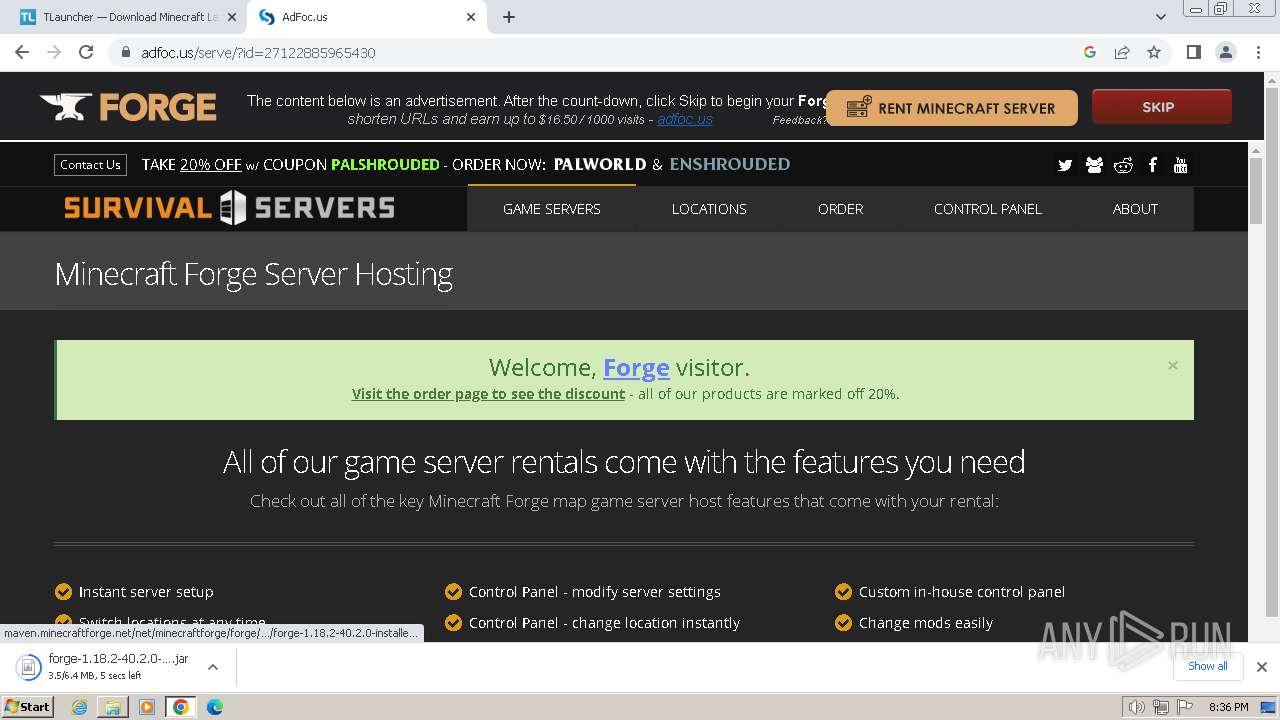
Task: Open tab search dropdown arrow
Action: coord(1161,17)
